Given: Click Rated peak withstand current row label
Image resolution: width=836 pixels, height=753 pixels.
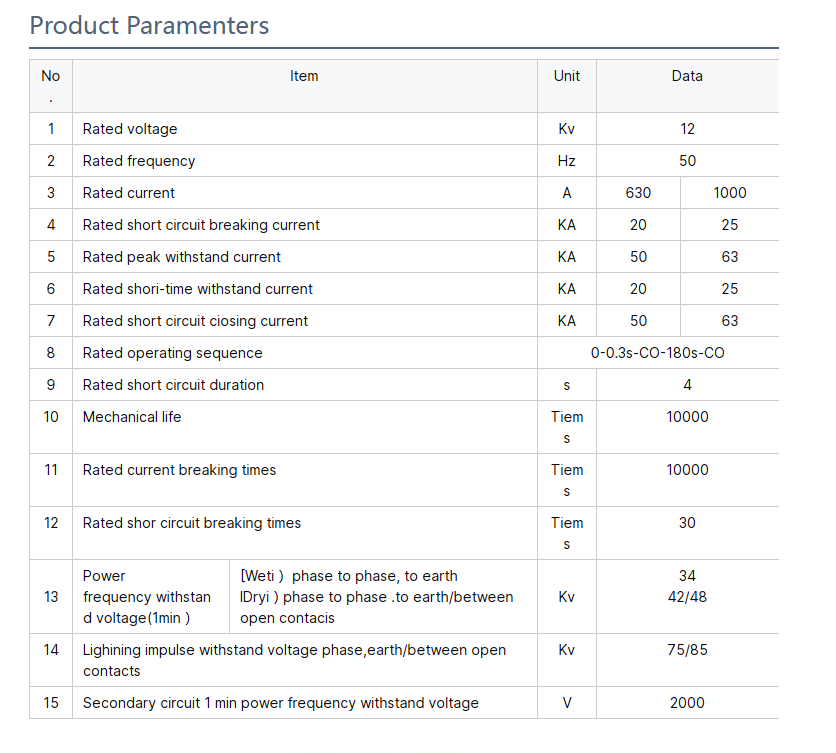Looking at the screenshot, I should click(182, 257).
